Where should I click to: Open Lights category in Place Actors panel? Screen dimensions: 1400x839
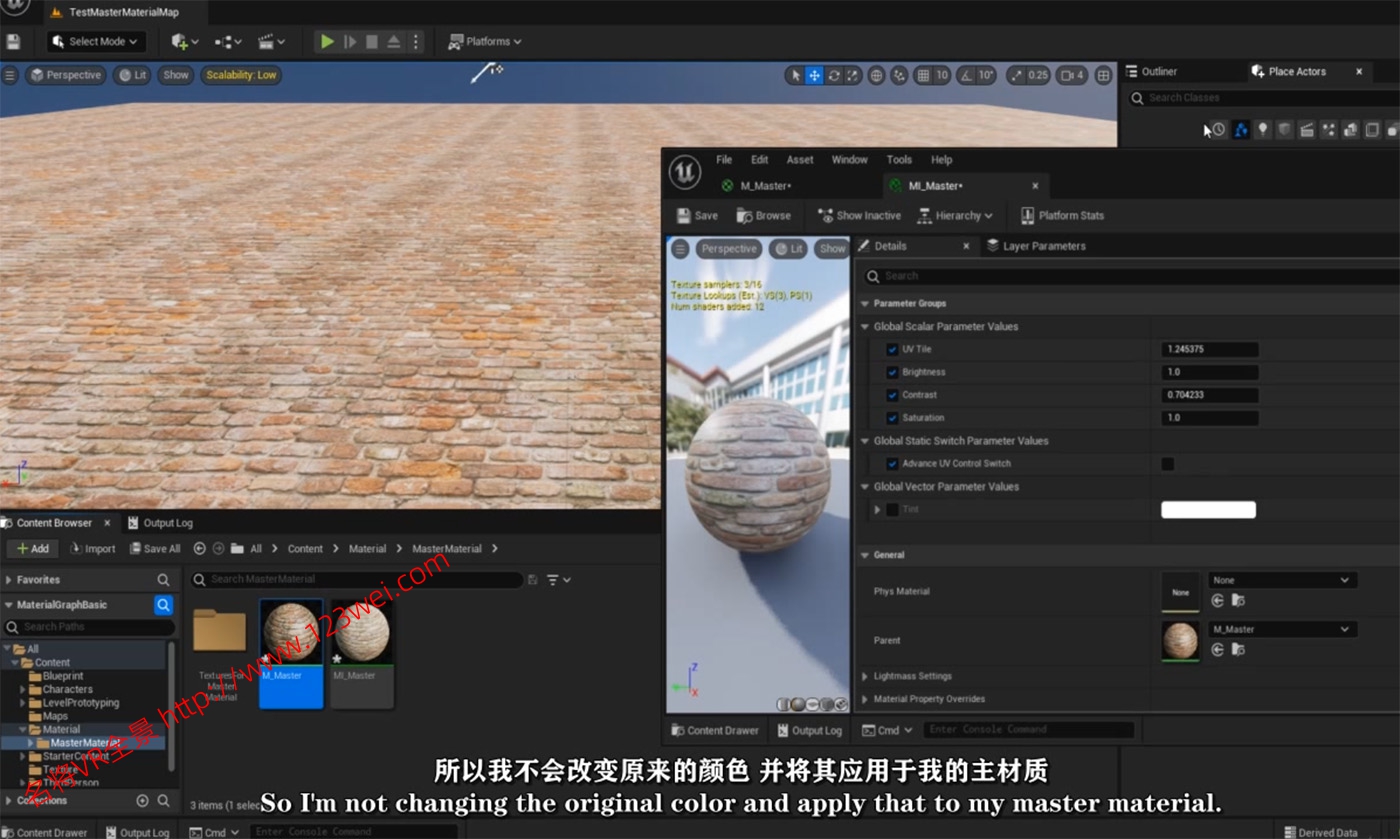(1263, 130)
